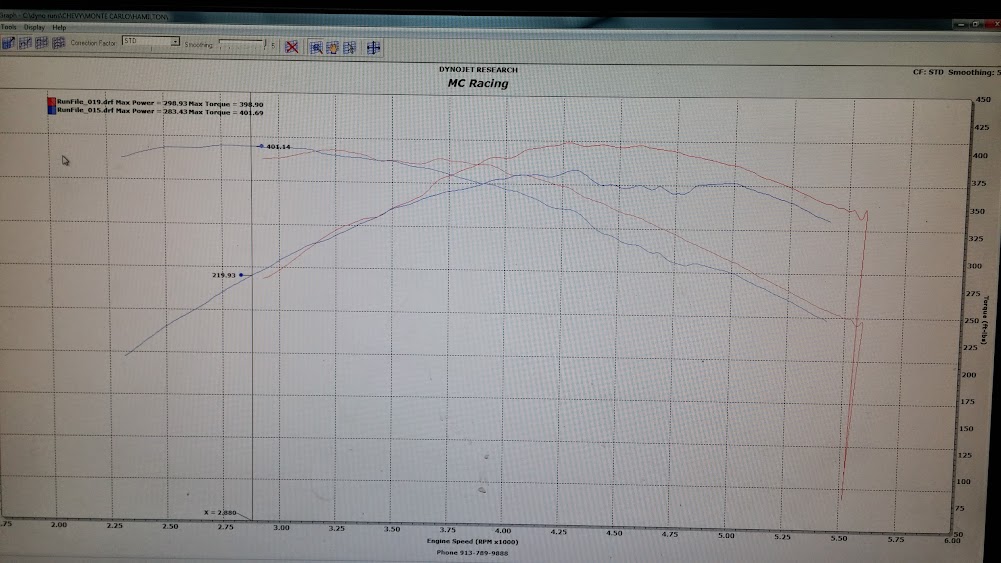Click the DYNOJET RESEARCH header text
Viewport: 1001px width, 563px height.
[478, 70]
